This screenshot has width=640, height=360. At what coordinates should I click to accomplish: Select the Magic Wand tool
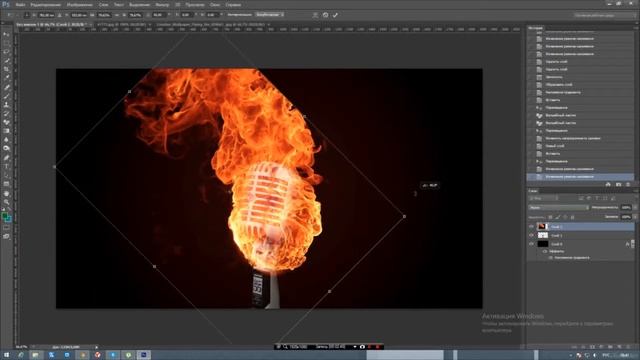point(6,61)
